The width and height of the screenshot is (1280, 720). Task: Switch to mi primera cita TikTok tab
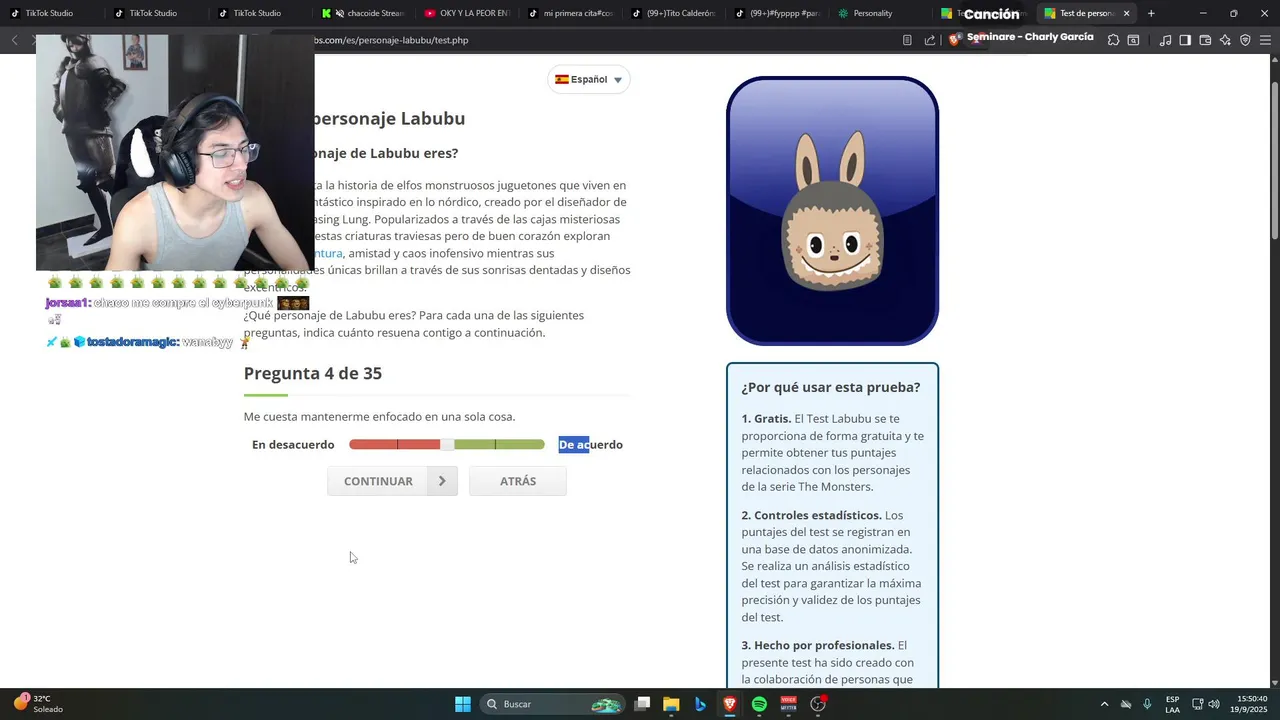571,13
